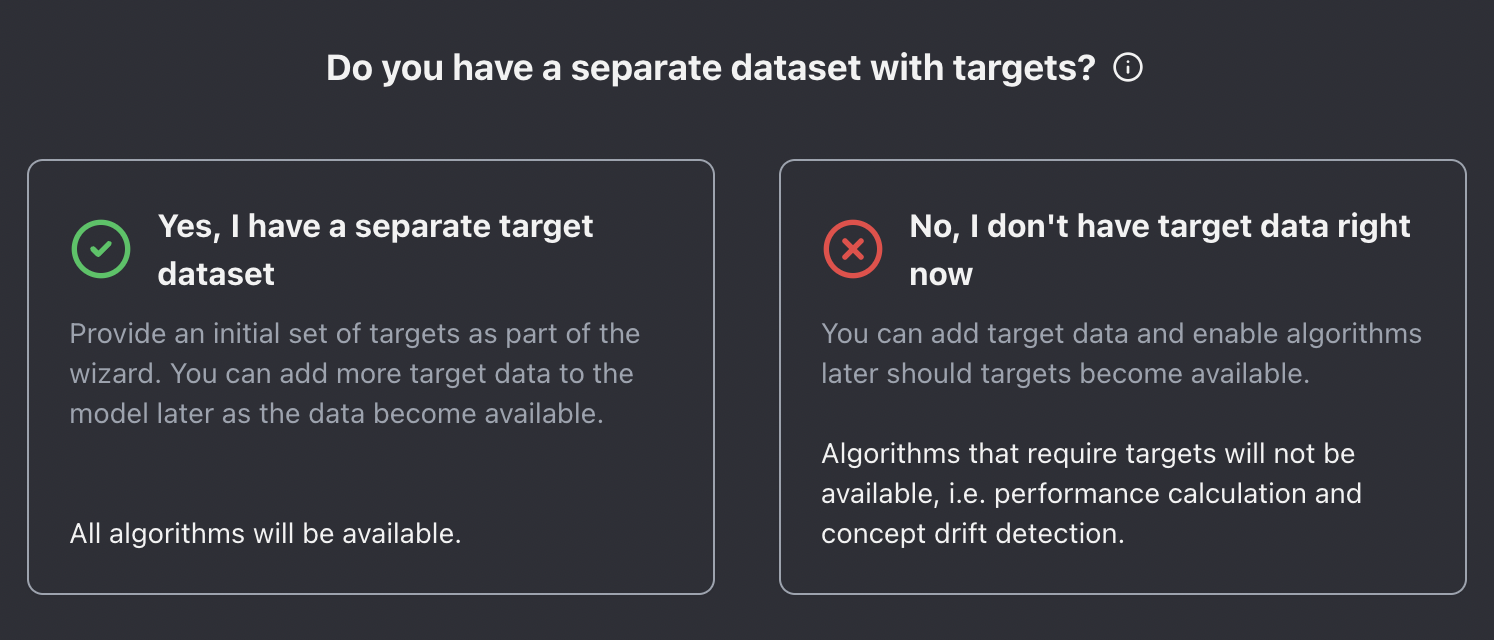Click the word "dataset" under the Yes title
1494x640 pixels.
(x=216, y=274)
